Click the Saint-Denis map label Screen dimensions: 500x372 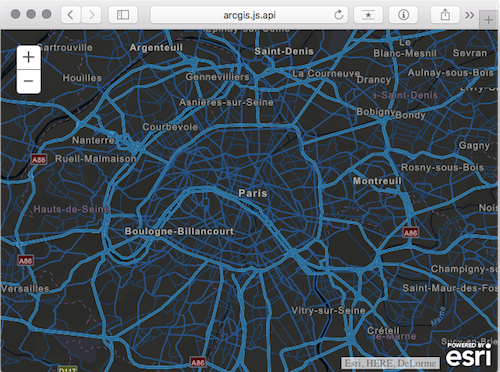(x=284, y=51)
